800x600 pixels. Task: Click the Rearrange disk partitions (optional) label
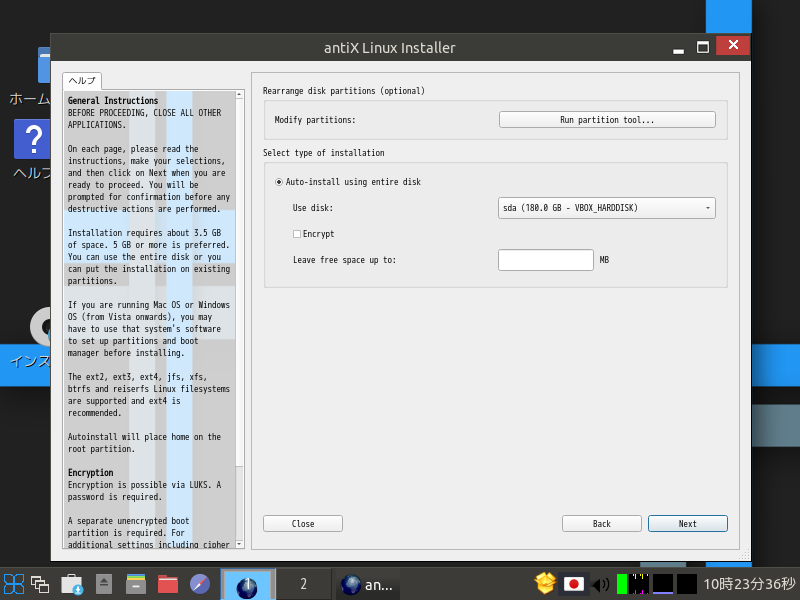(x=343, y=91)
